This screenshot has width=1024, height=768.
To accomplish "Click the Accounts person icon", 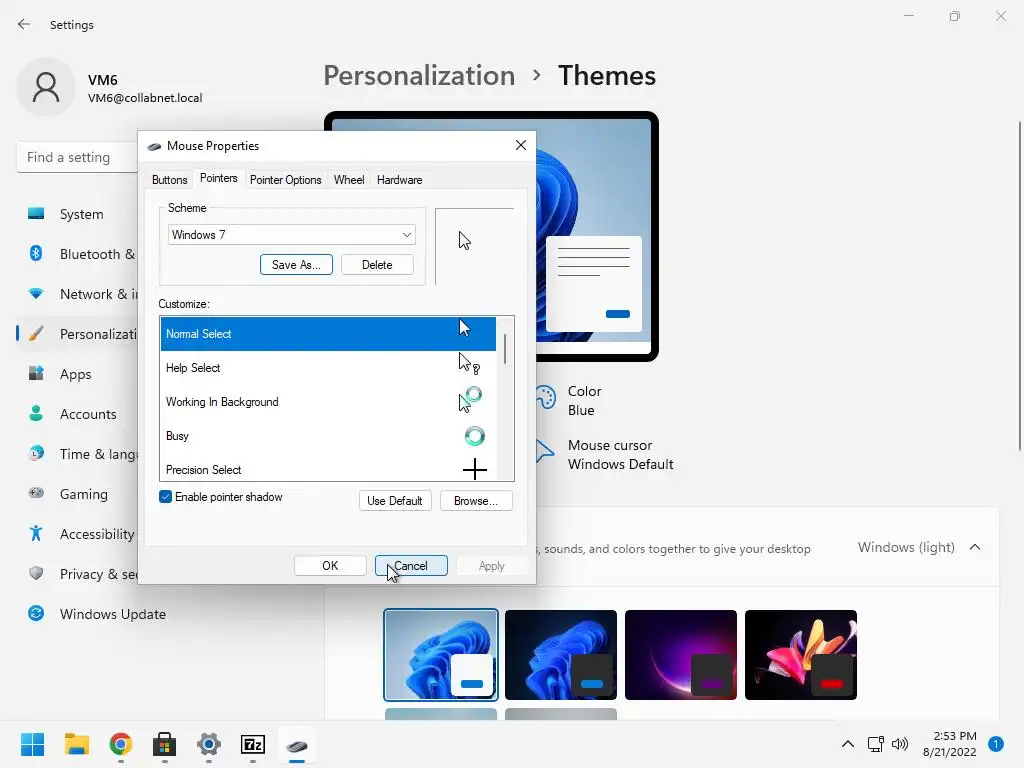I will tap(36, 413).
